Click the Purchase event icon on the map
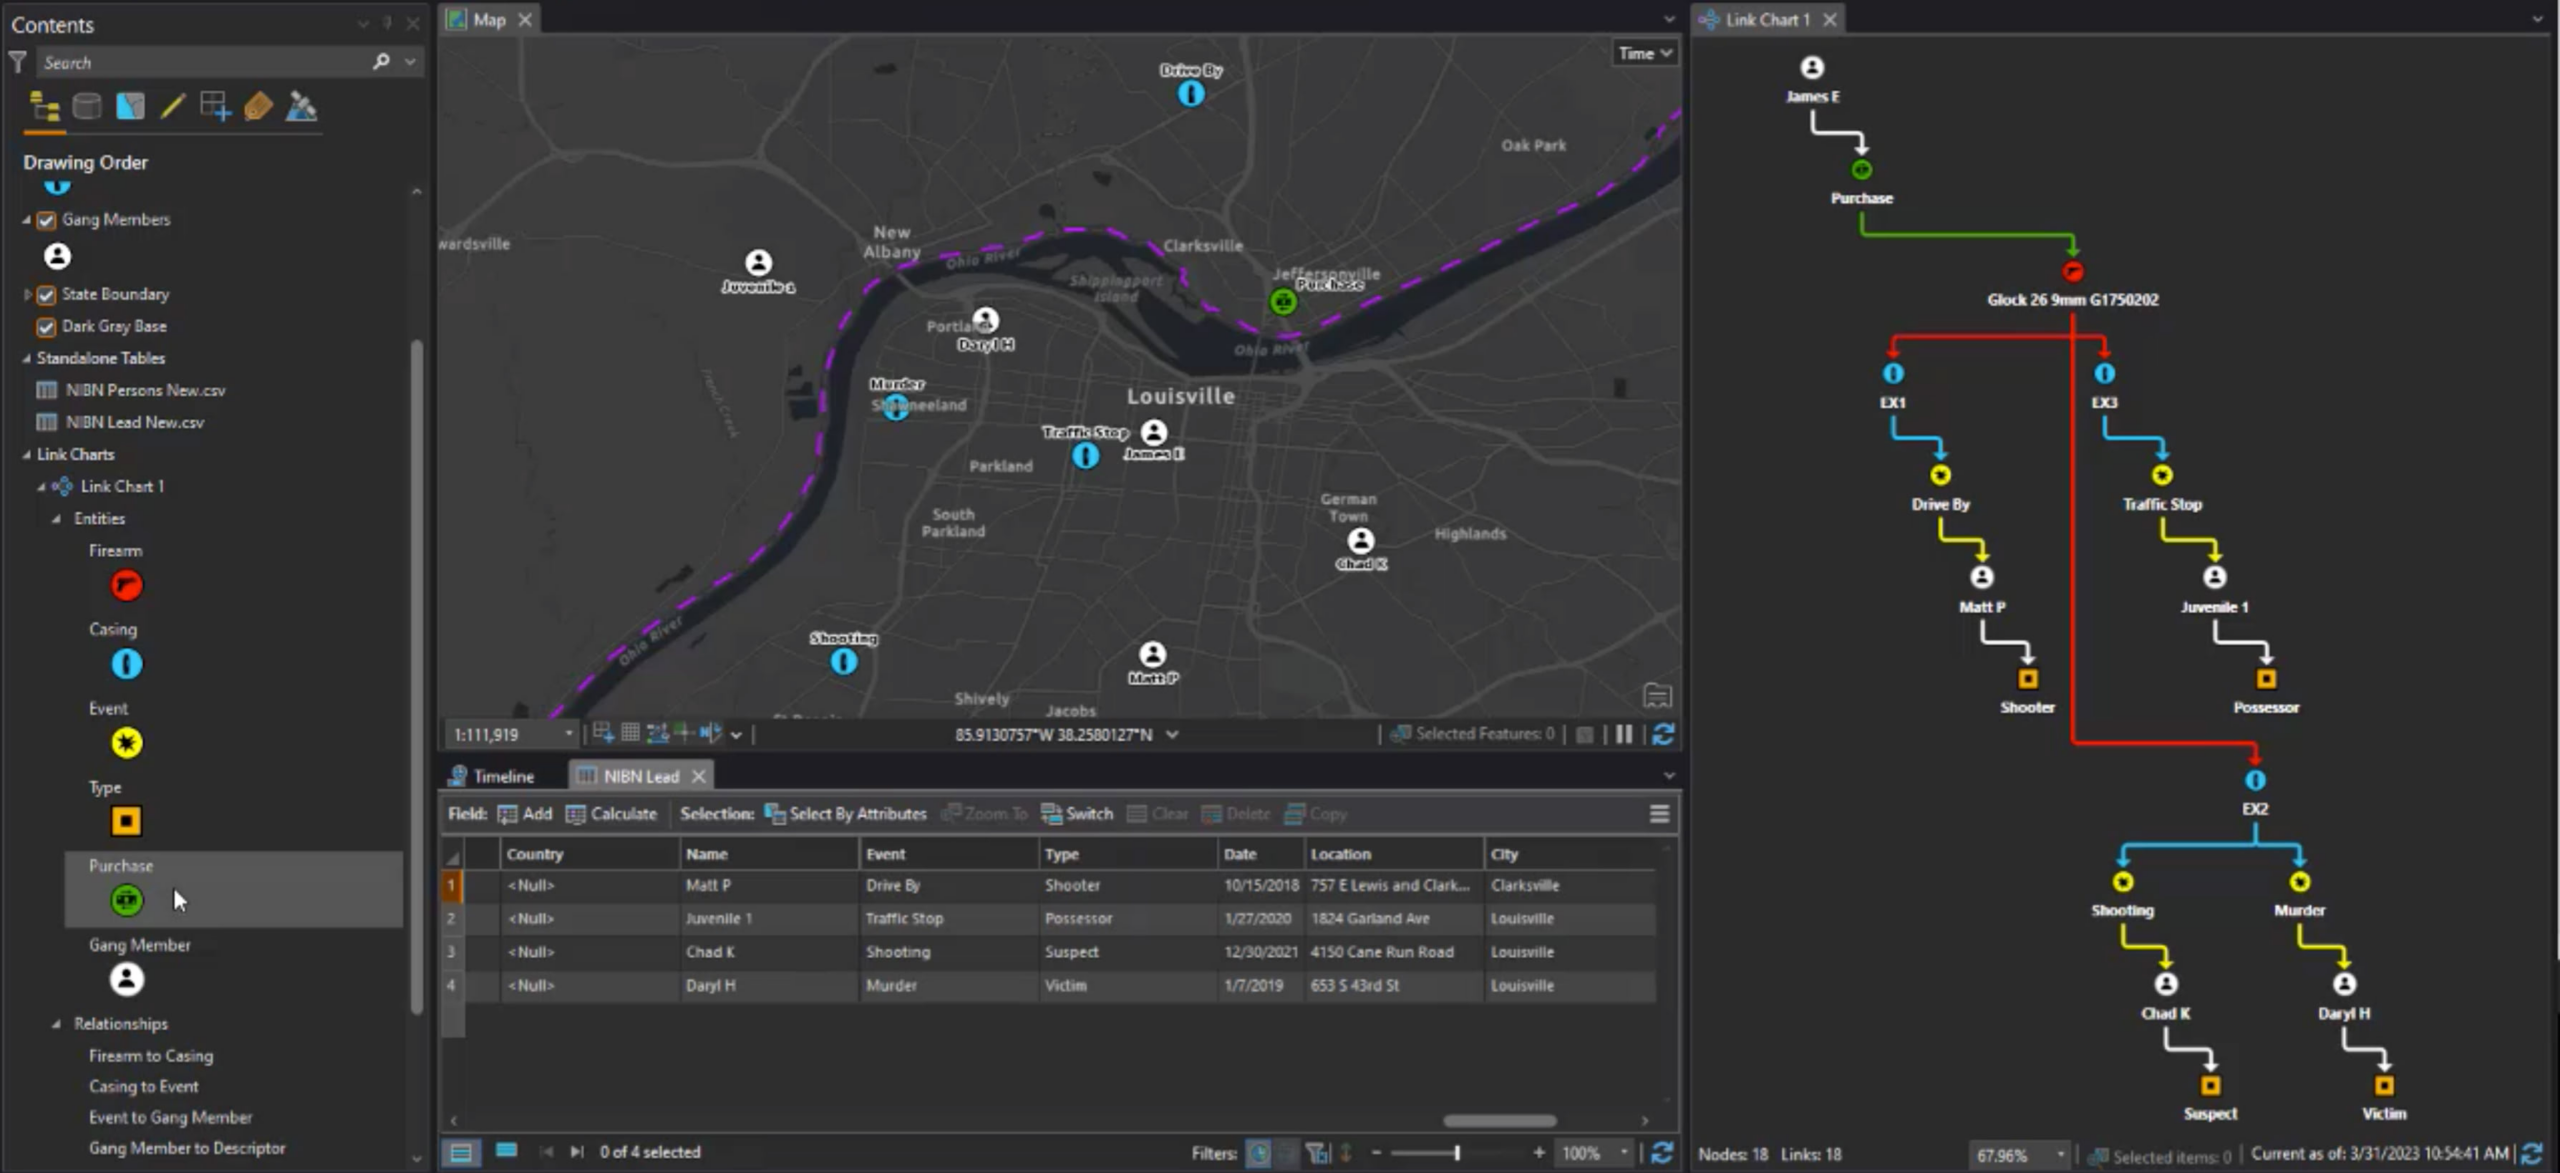Viewport: 2560px width, 1173px height. [x=1283, y=301]
